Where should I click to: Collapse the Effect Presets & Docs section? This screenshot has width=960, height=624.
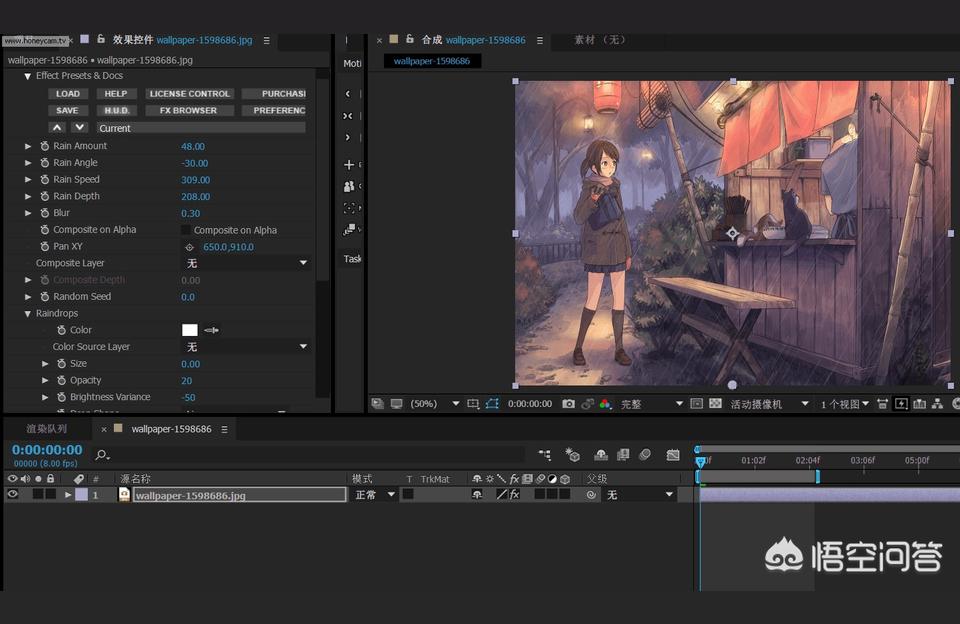coord(28,76)
